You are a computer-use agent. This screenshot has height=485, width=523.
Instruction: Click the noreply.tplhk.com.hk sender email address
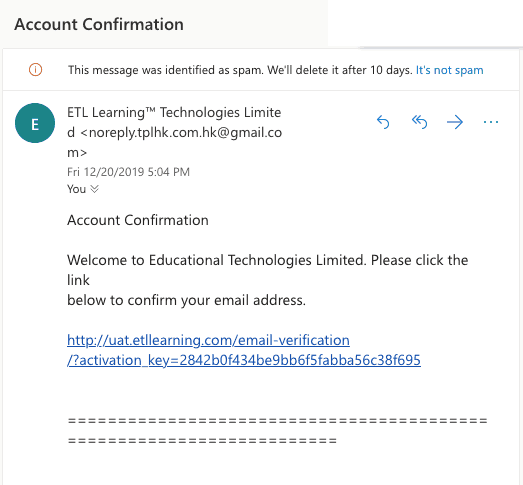point(181,133)
